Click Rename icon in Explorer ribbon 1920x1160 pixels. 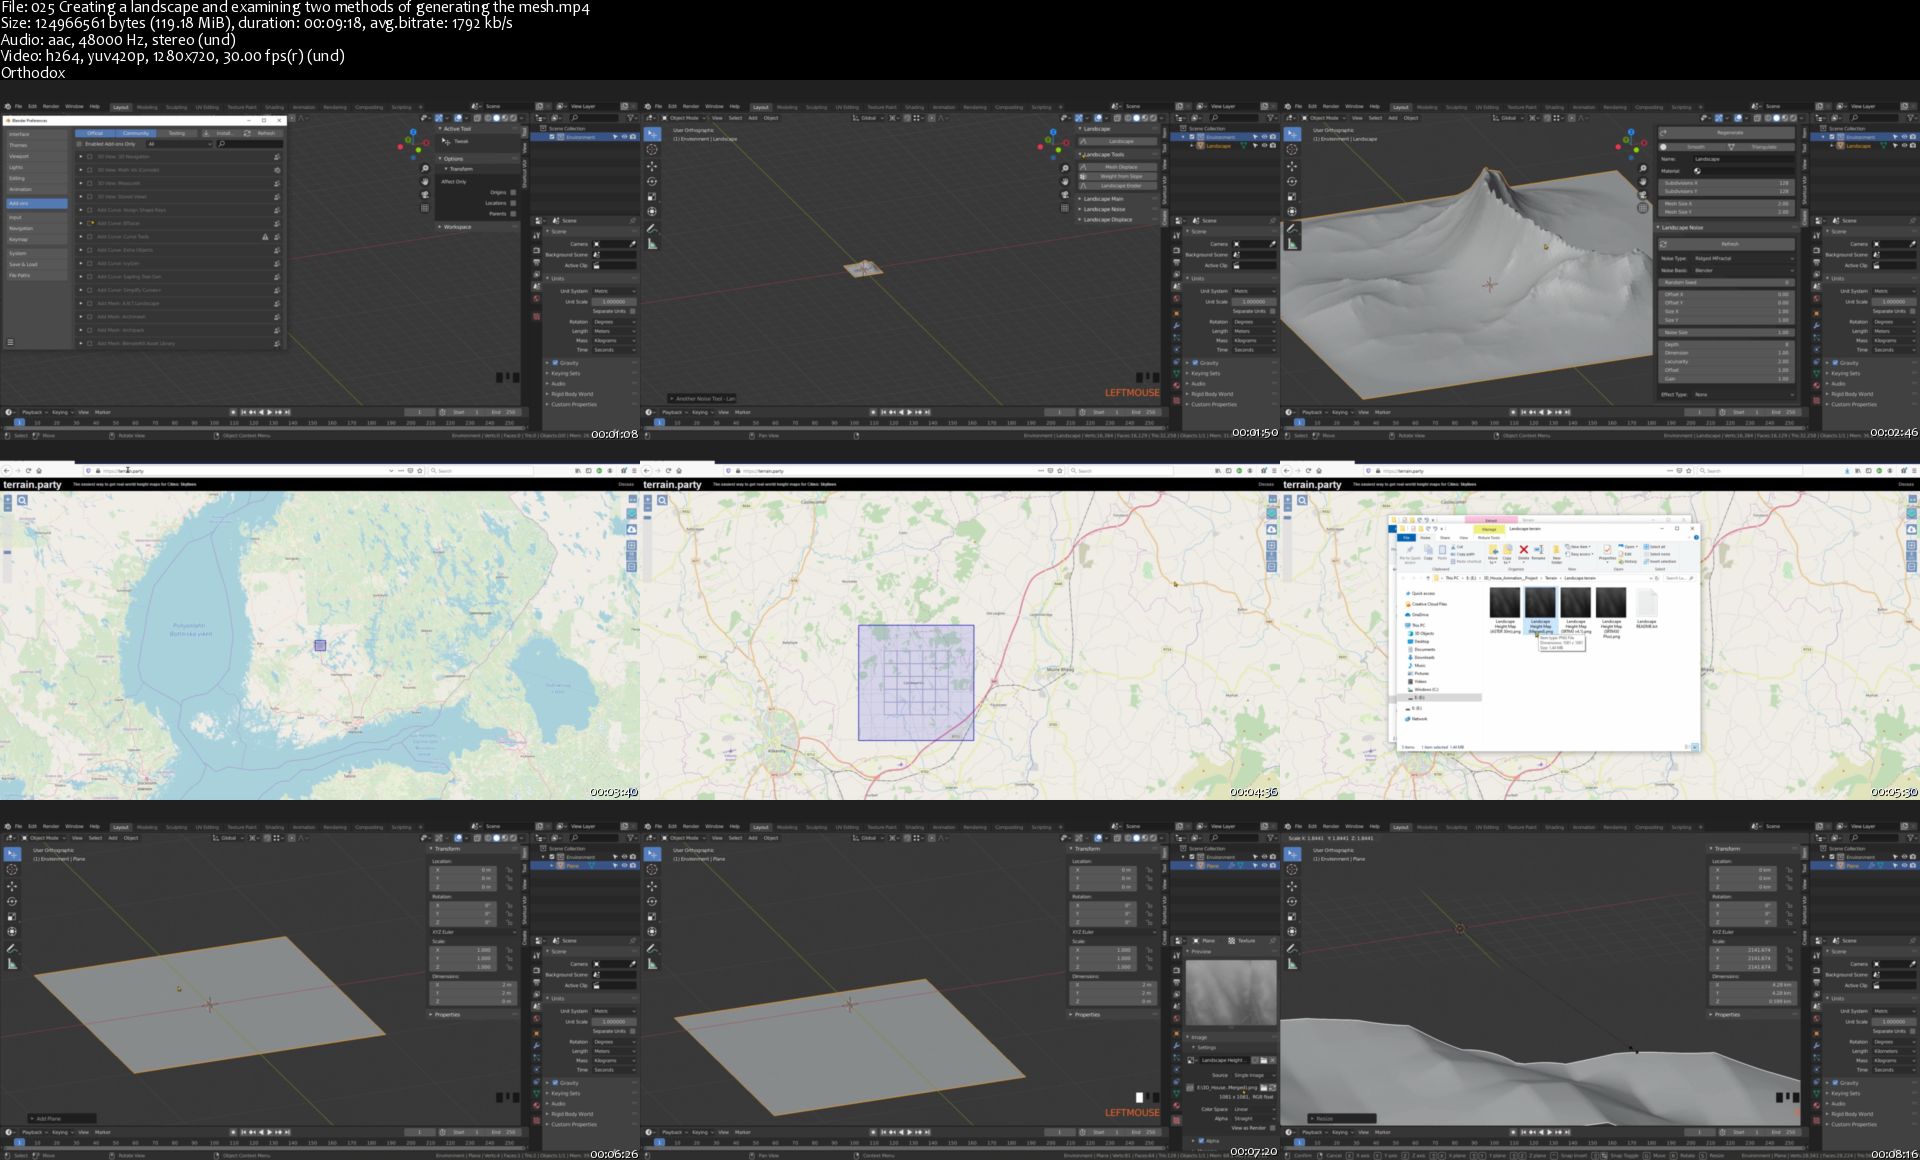pos(1538,552)
